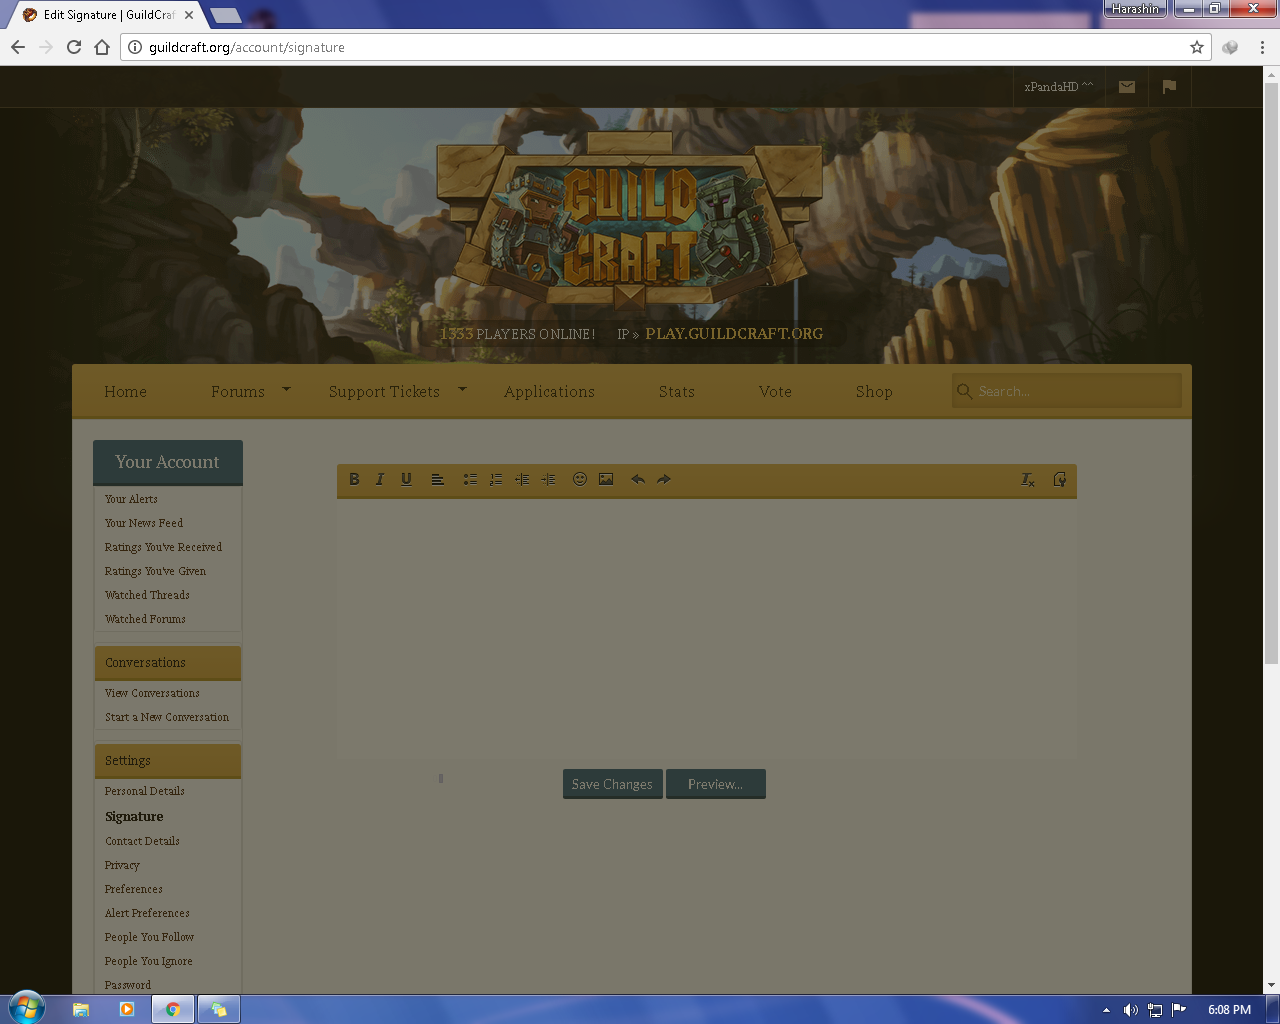Image resolution: width=1280 pixels, height=1024 pixels.
Task: Click the search magnifier icon
Action: pos(964,391)
